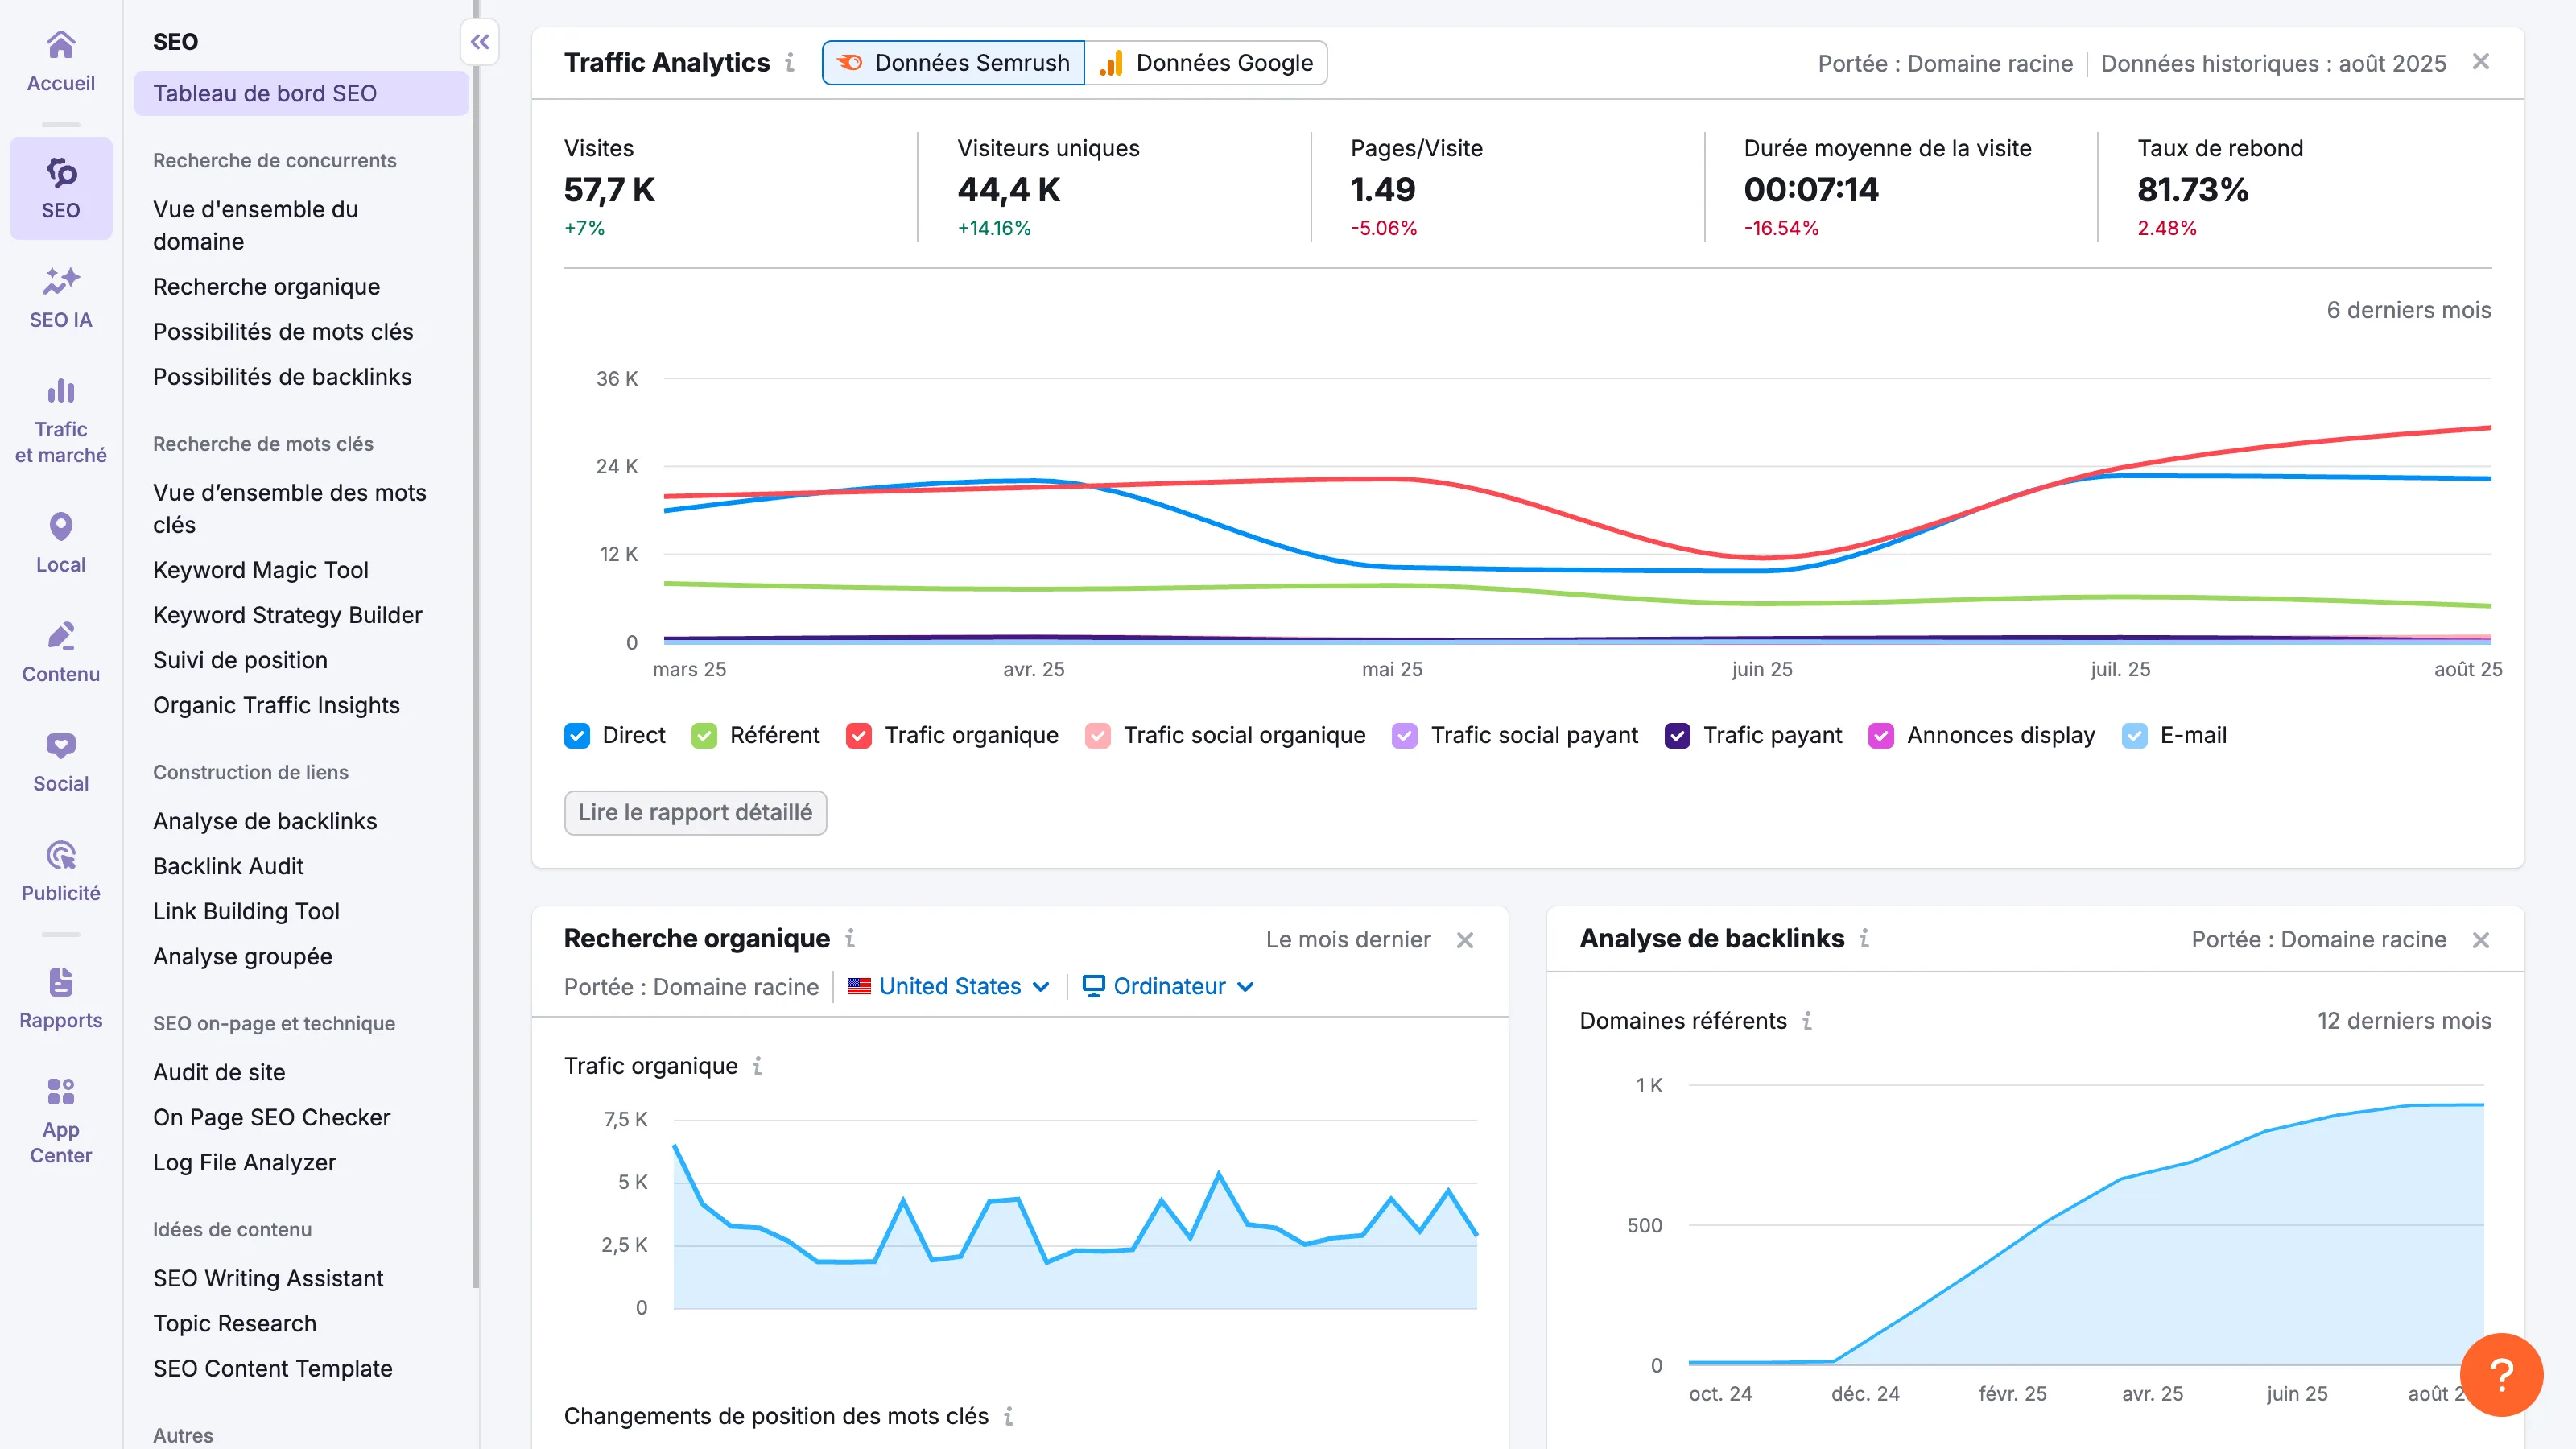This screenshot has height=1449, width=2576.
Task: Close the Recherche organique widget
Action: coord(1464,940)
